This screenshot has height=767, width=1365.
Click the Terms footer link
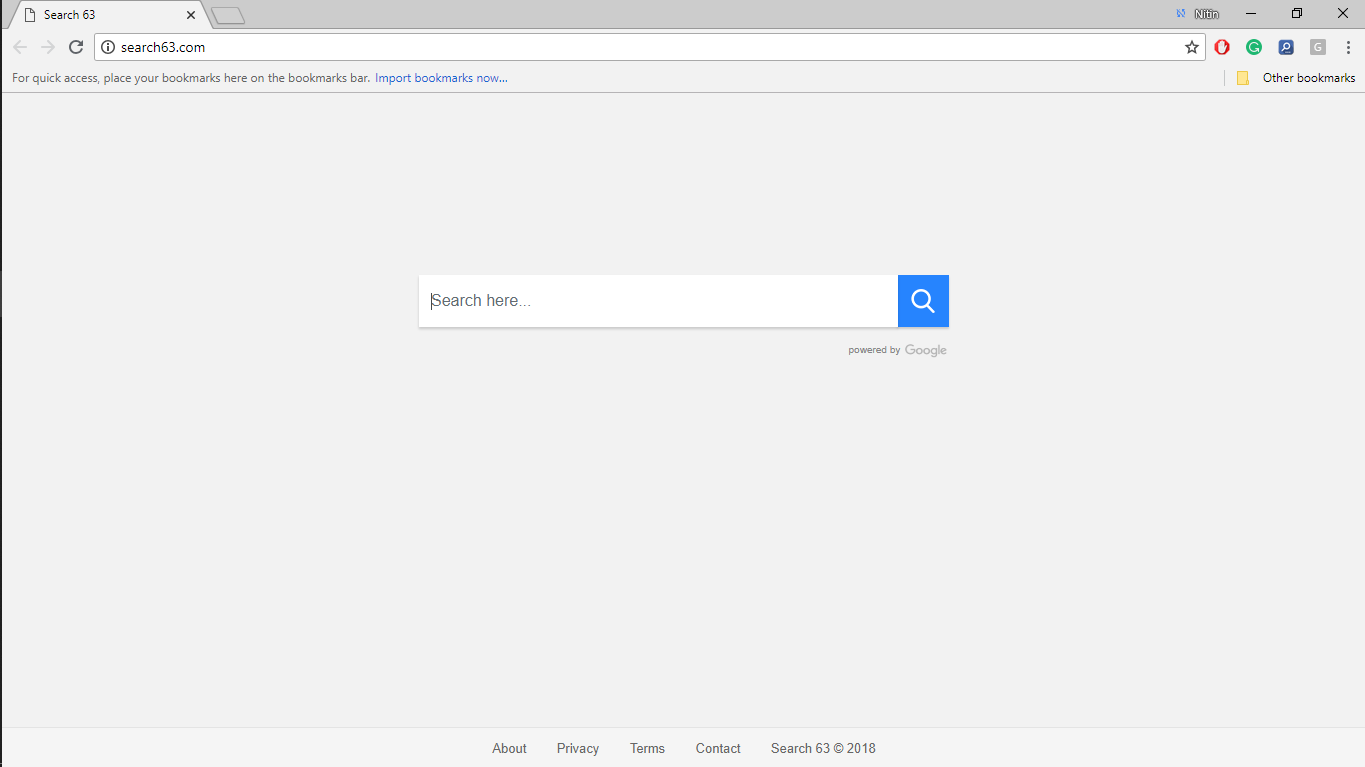(647, 748)
